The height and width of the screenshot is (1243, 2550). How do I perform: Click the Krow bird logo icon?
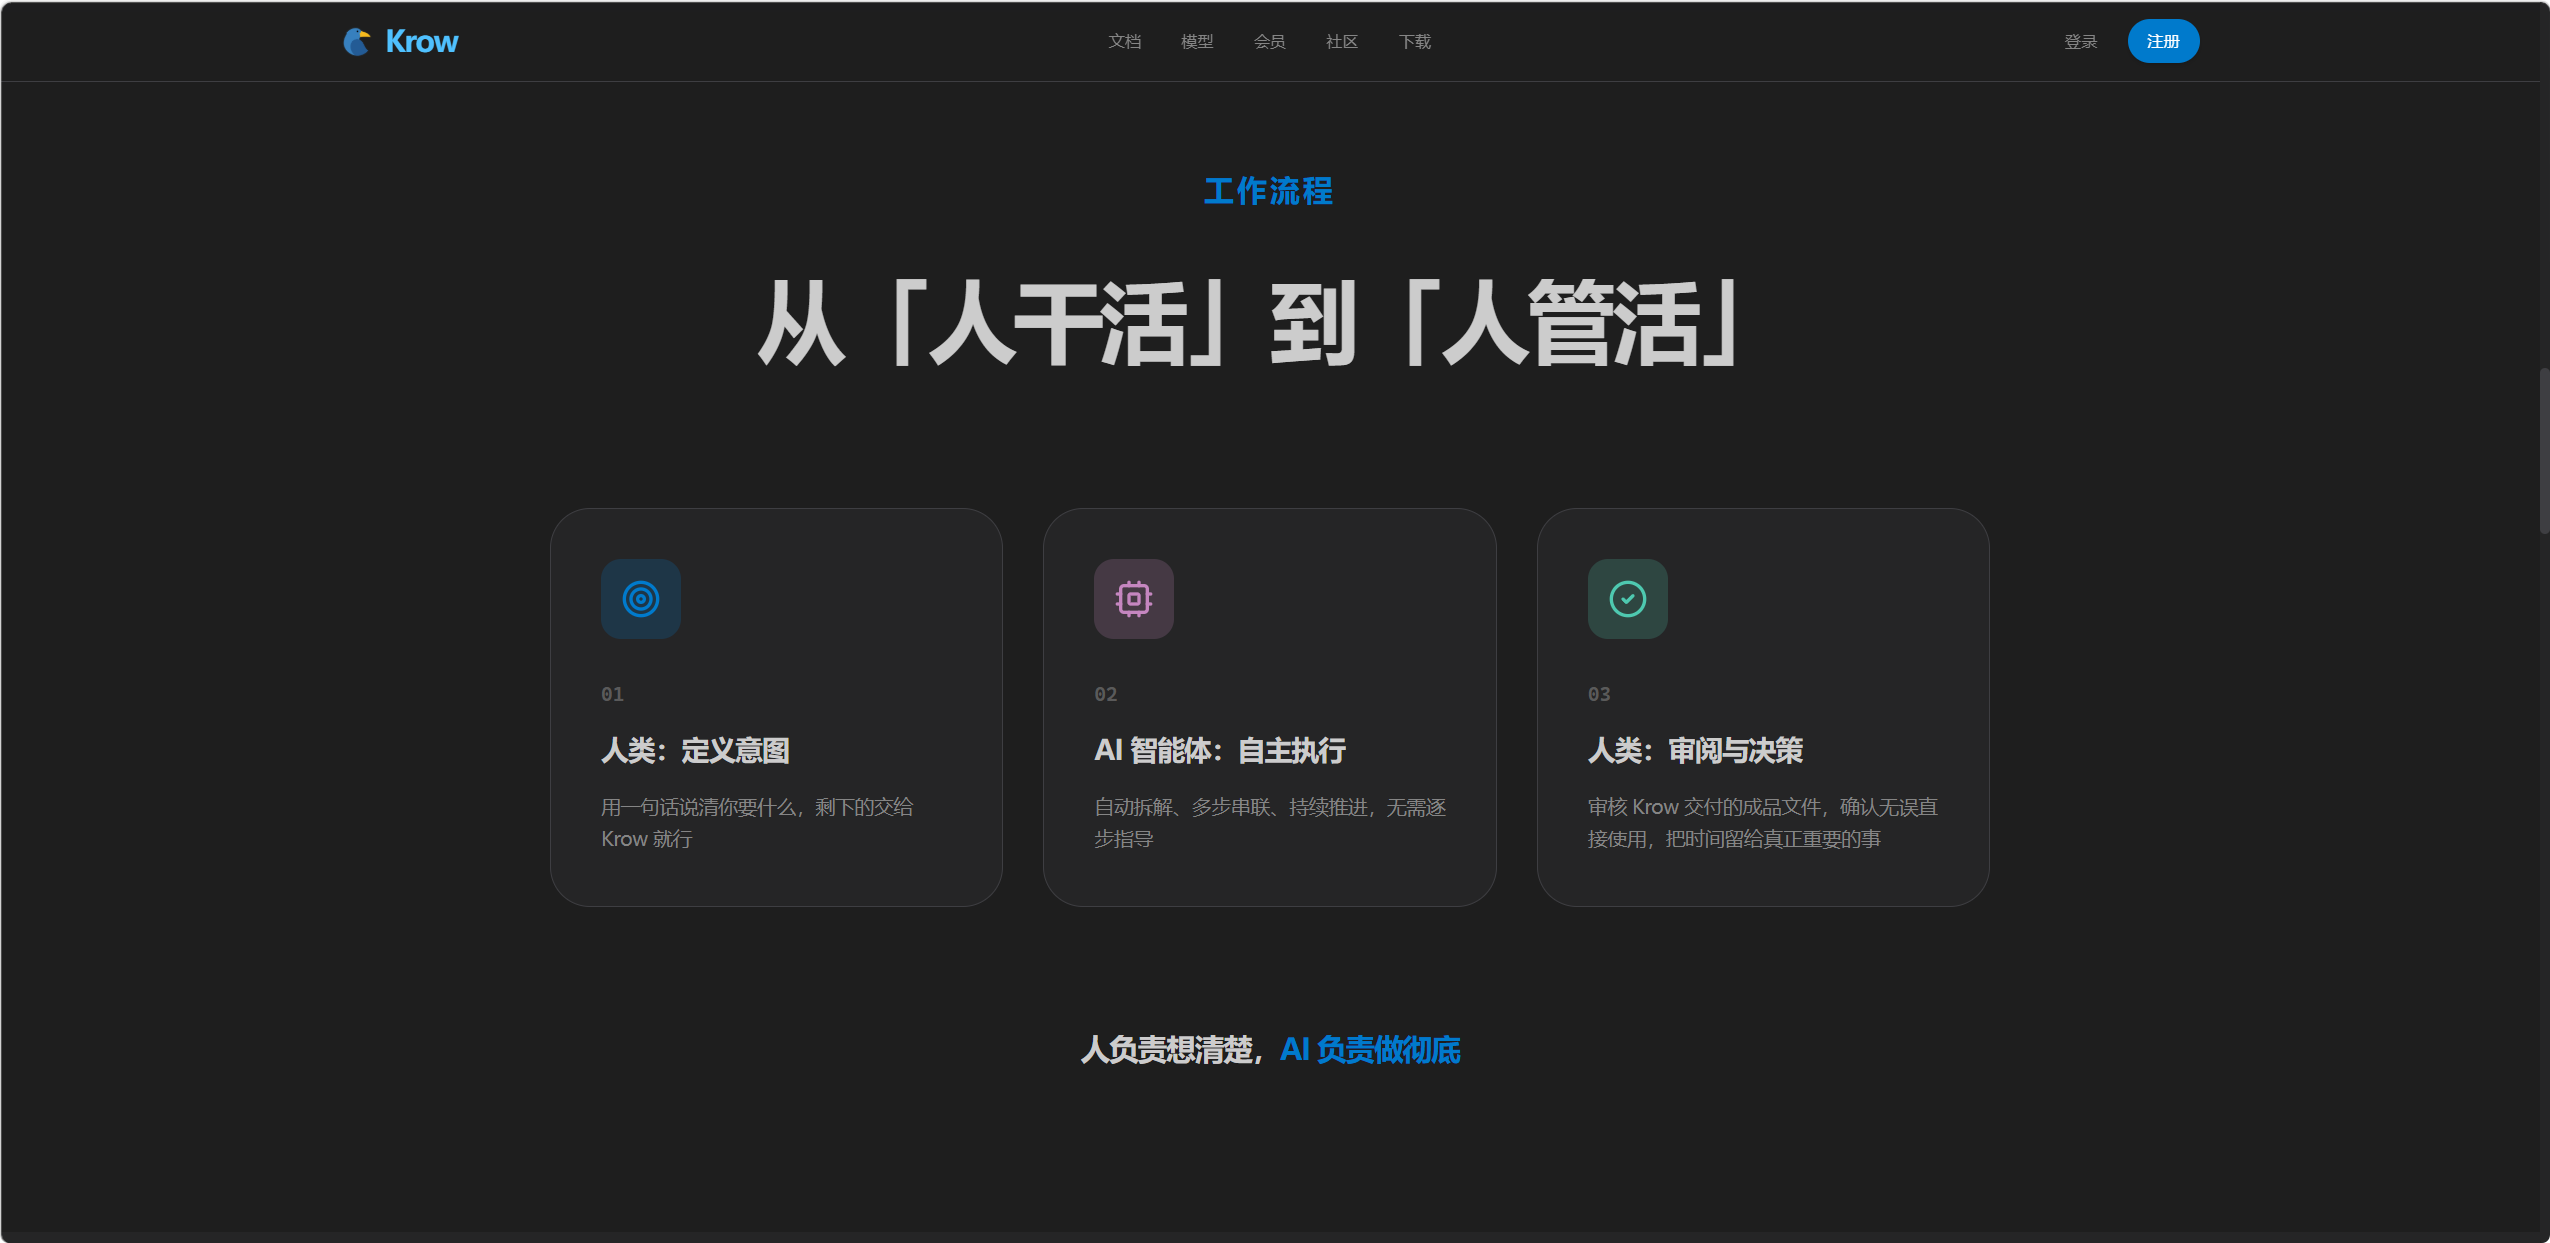[x=357, y=41]
